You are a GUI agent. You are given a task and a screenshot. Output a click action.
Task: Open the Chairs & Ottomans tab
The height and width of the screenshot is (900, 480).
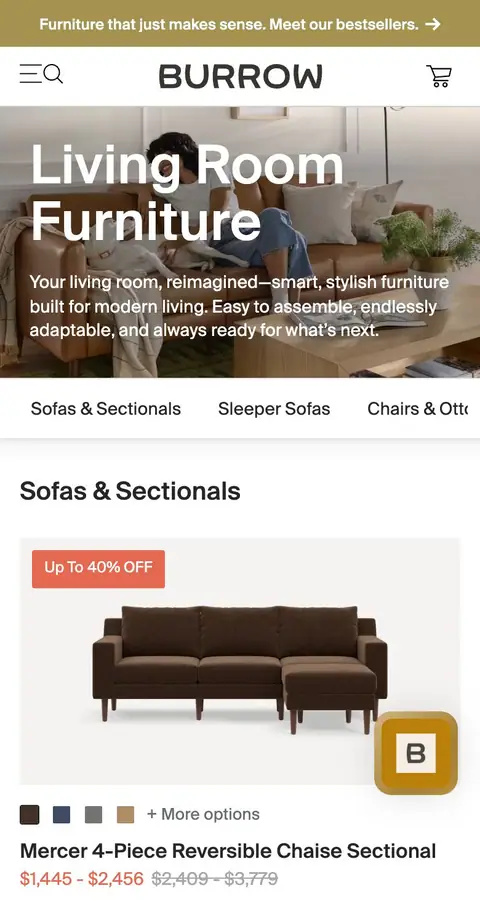coord(418,409)
